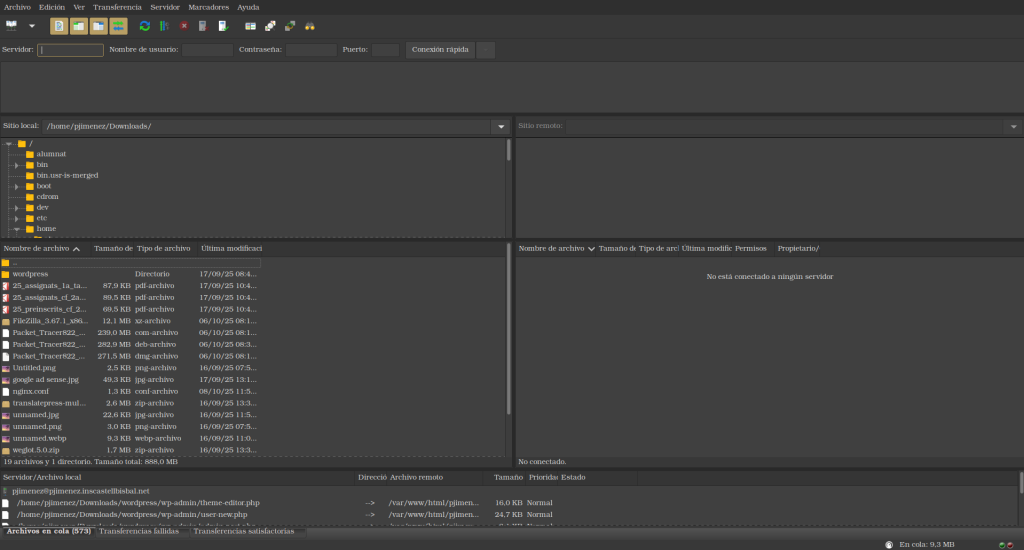This screenshot has width=1024, height=550.
Task: Click the Conexión rápida button
Action: (440, 50)
